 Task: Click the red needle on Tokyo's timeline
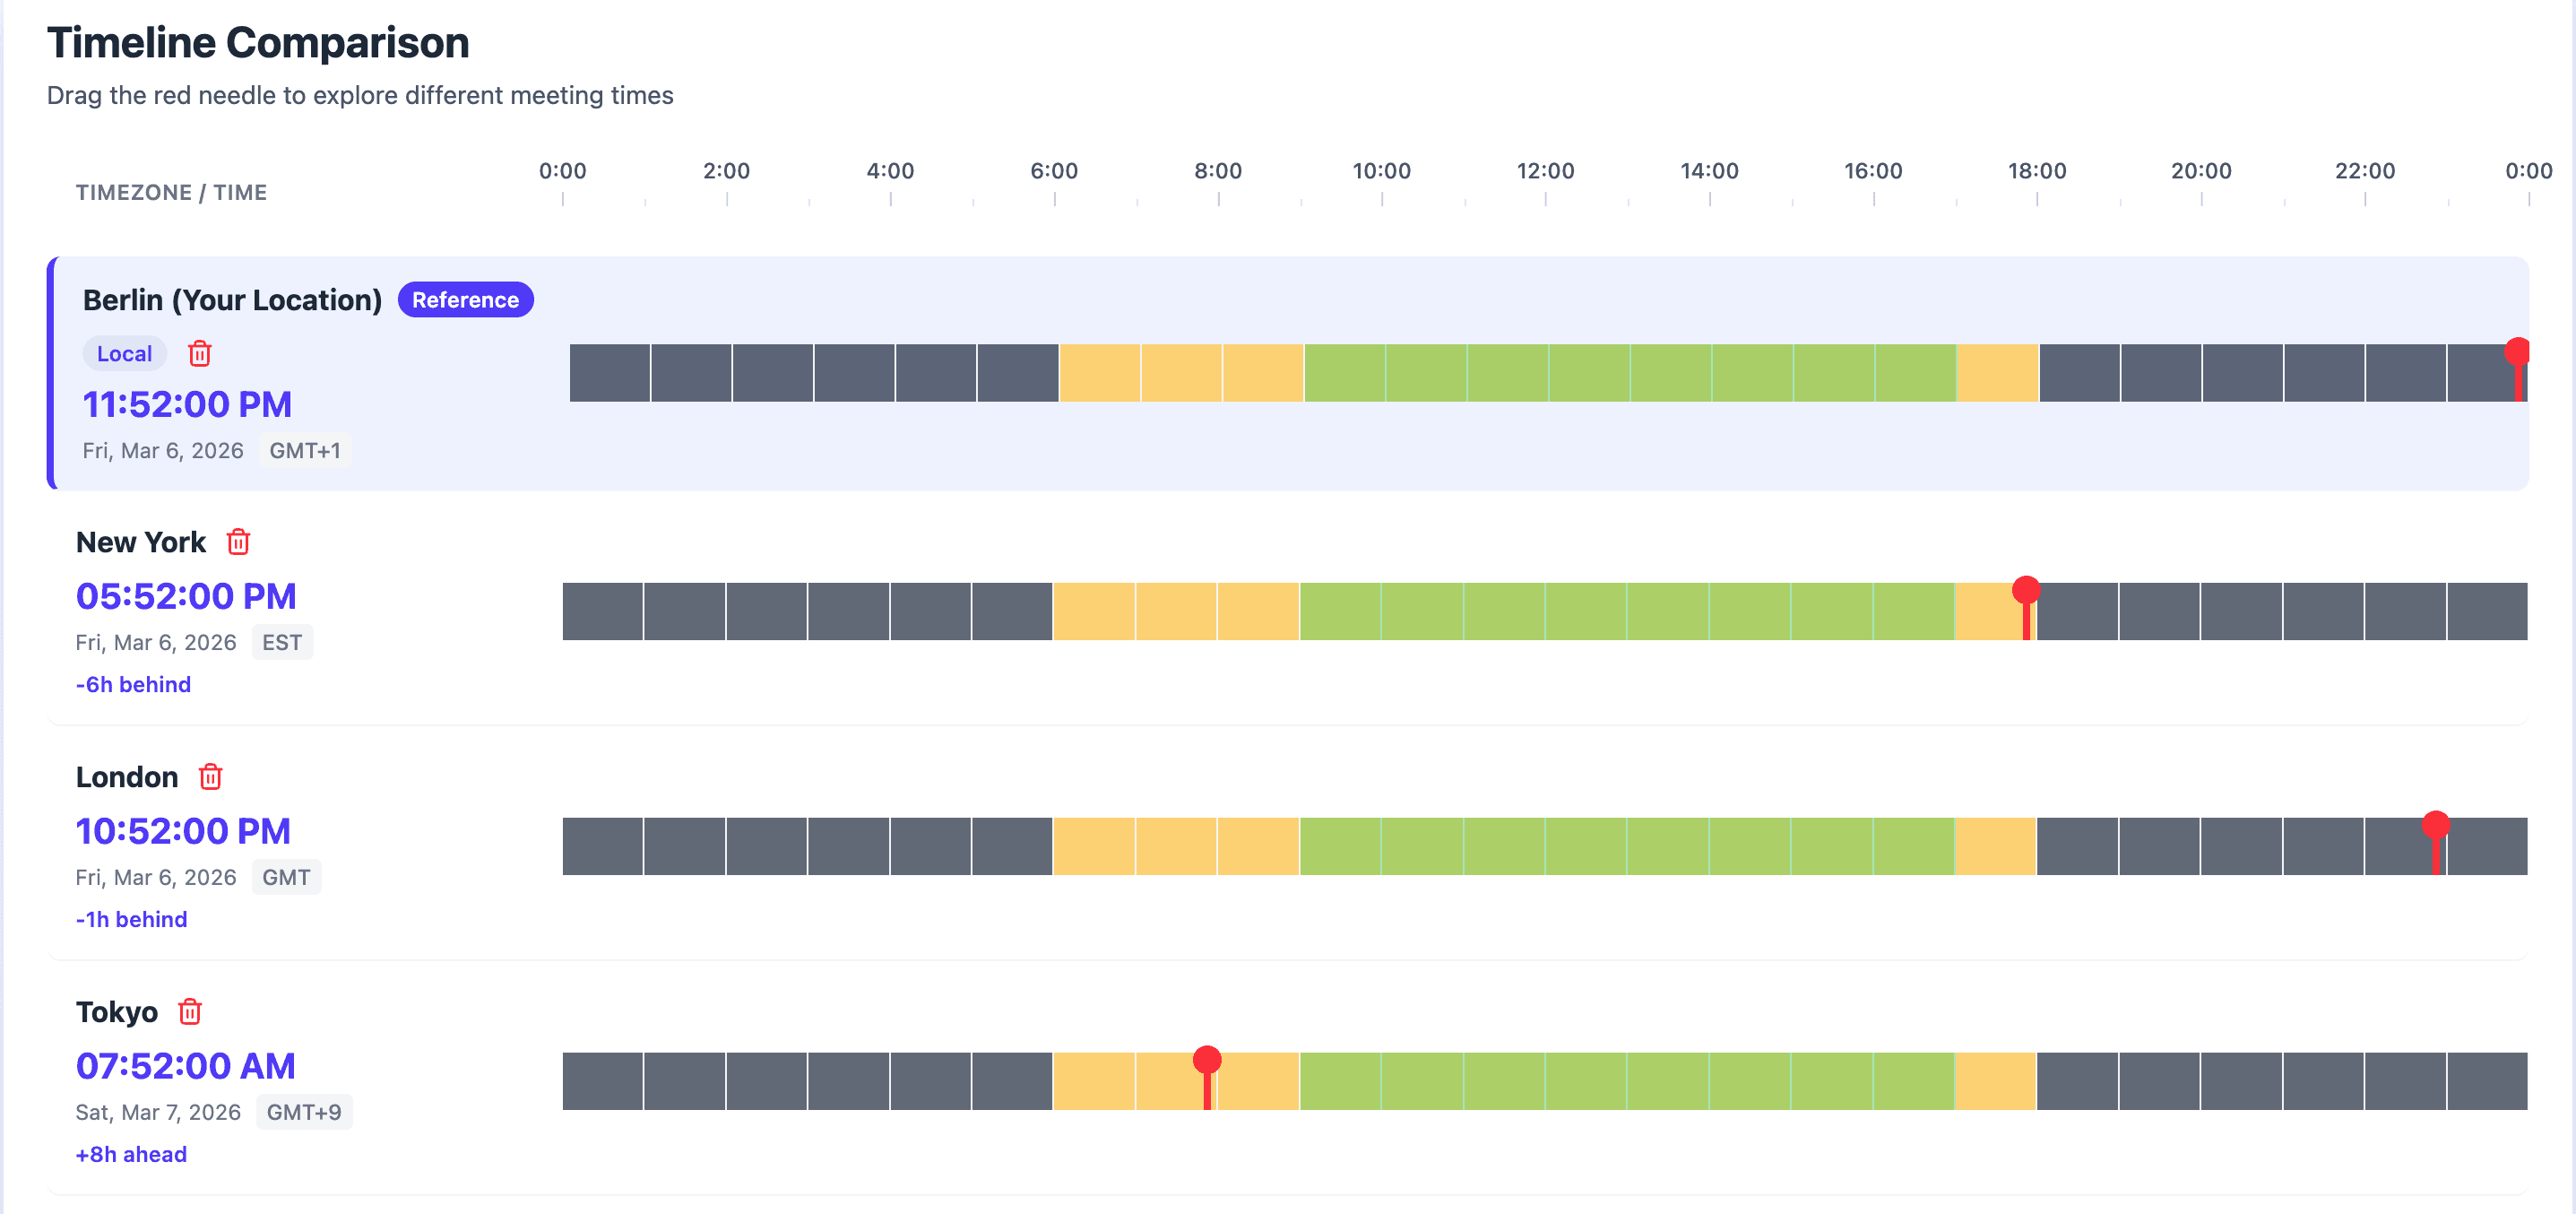(x=1207, y=1061)
